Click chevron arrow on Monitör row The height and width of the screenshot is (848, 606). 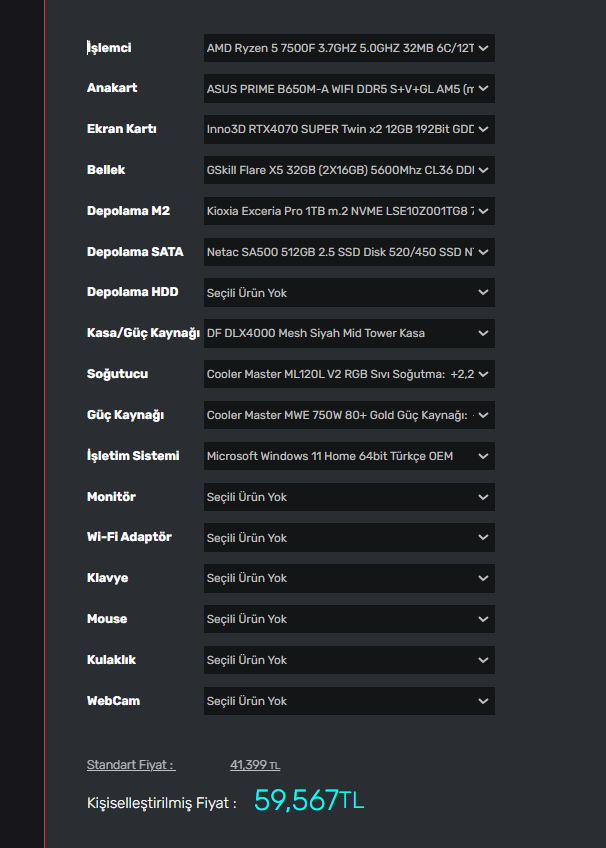pos(484,497)
